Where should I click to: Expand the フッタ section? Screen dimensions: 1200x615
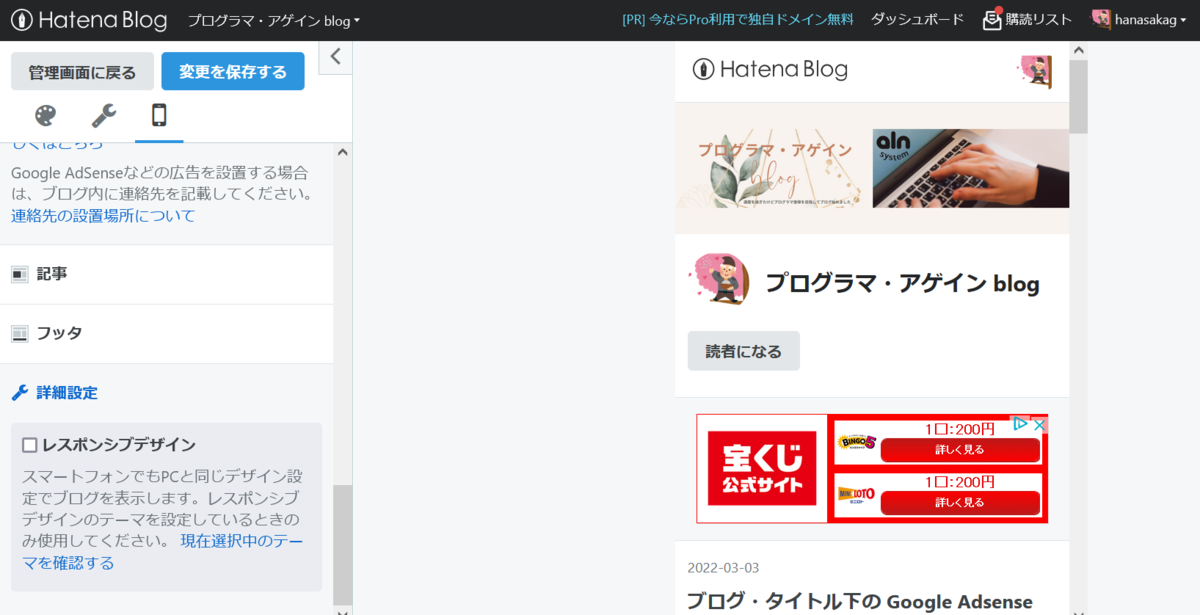click(x=166, y=333)
